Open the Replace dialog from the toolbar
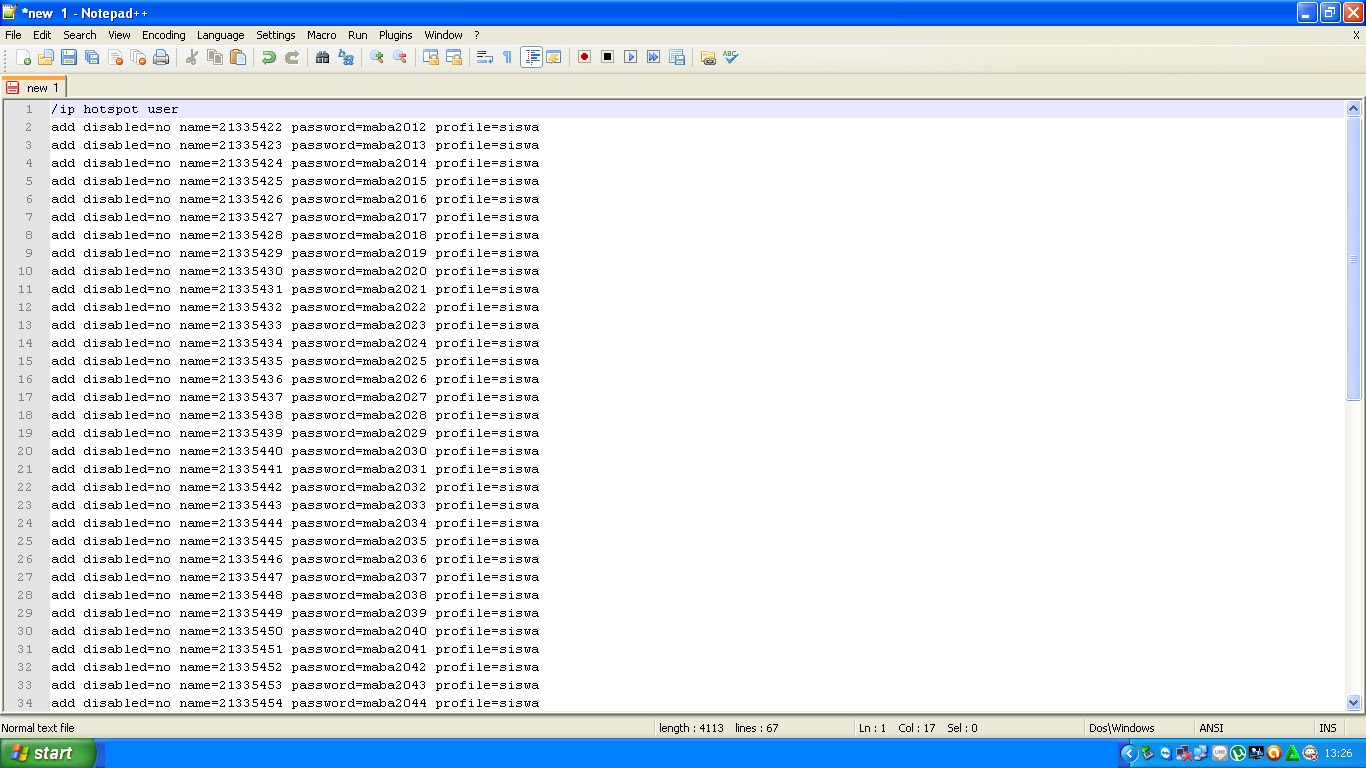 (x=346, y=58)
